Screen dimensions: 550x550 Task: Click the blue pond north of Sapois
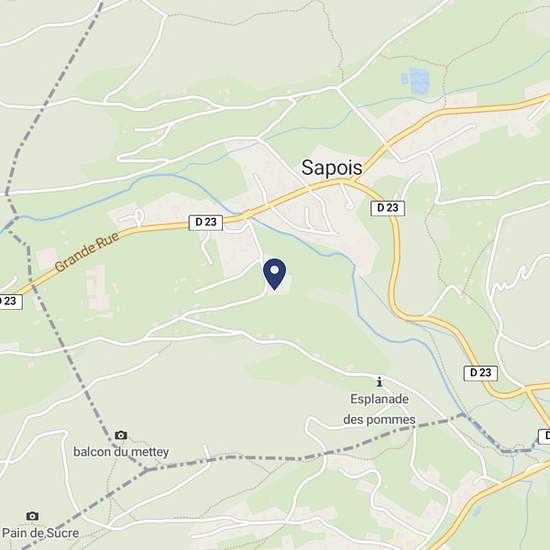click(420, 81)
